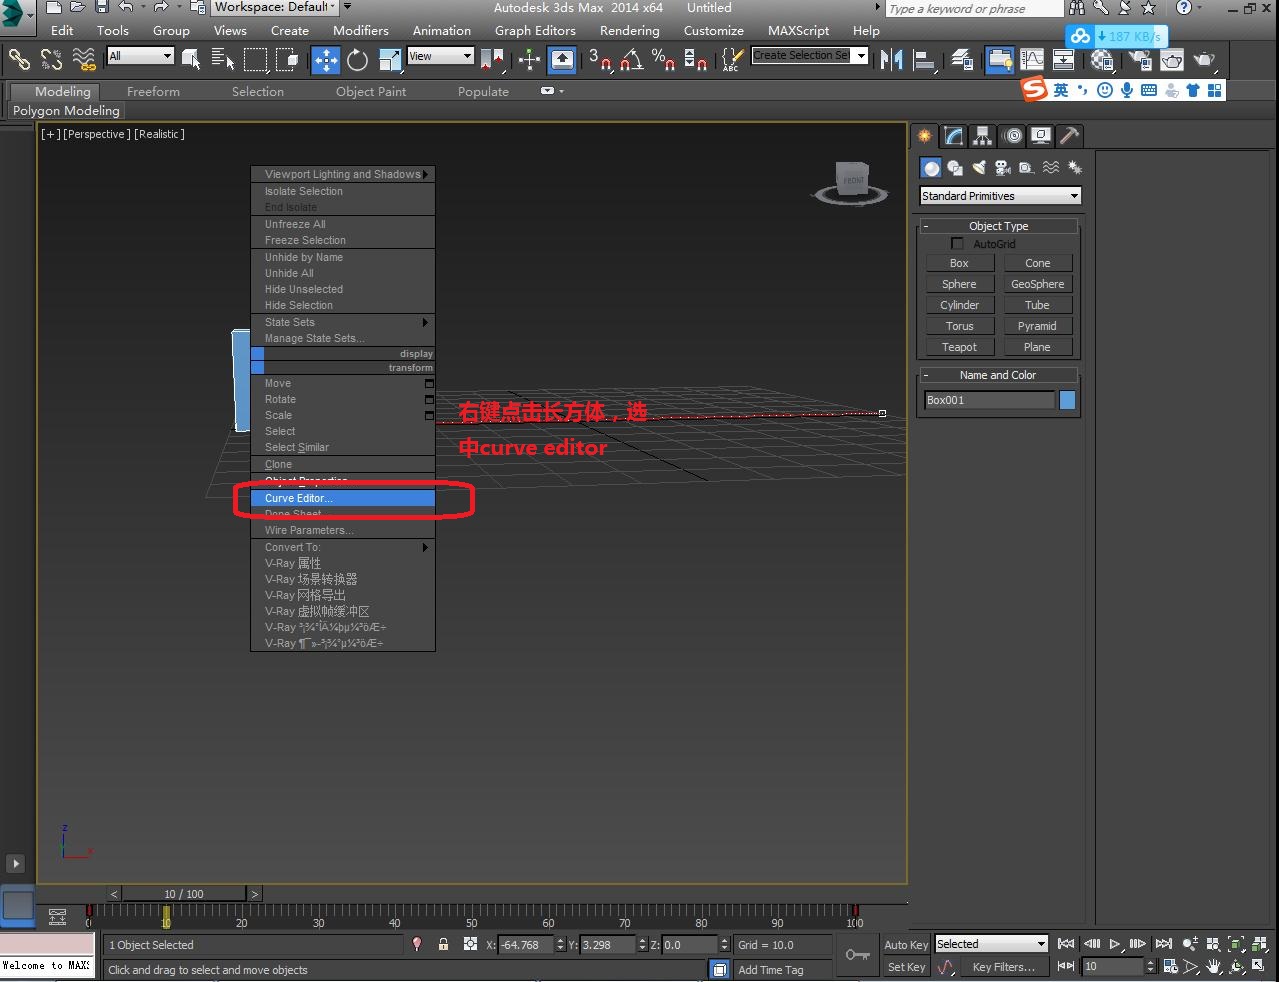Click Hide Selection in the context menu
The width and height of the screenshot is (1279, 982).
pos(343,305)
